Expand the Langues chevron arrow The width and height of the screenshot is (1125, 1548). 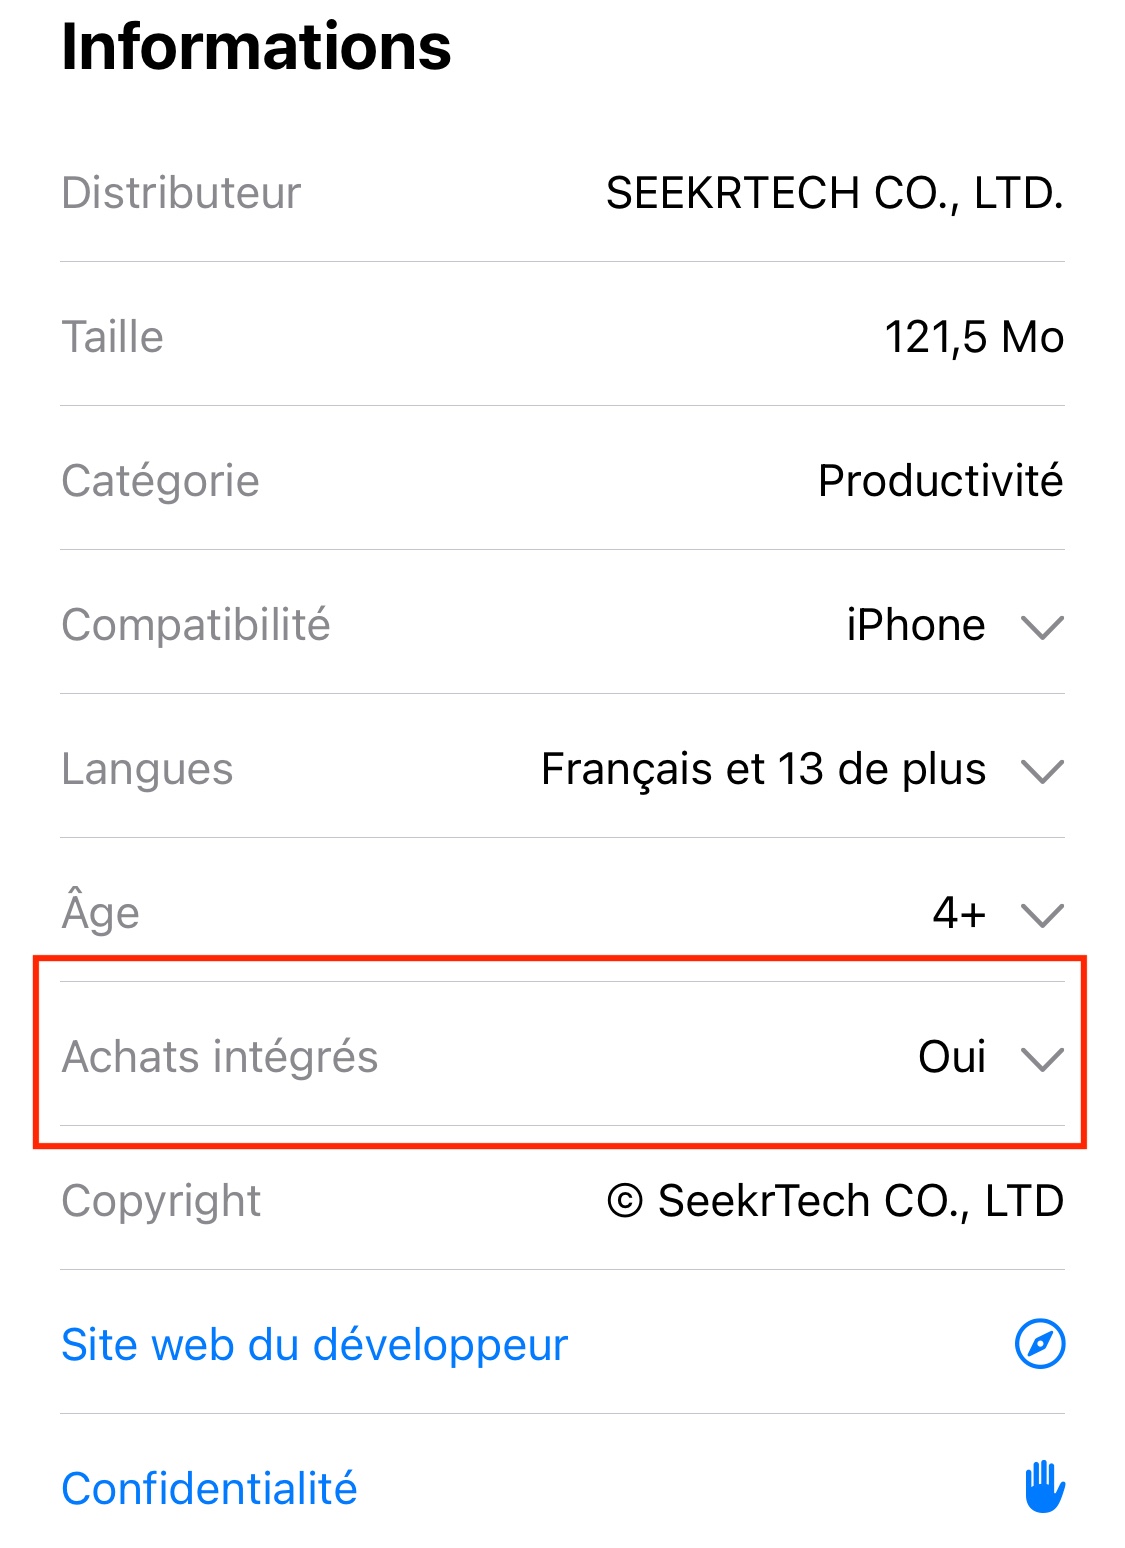pyautogui.click(x=1042, y=771)
